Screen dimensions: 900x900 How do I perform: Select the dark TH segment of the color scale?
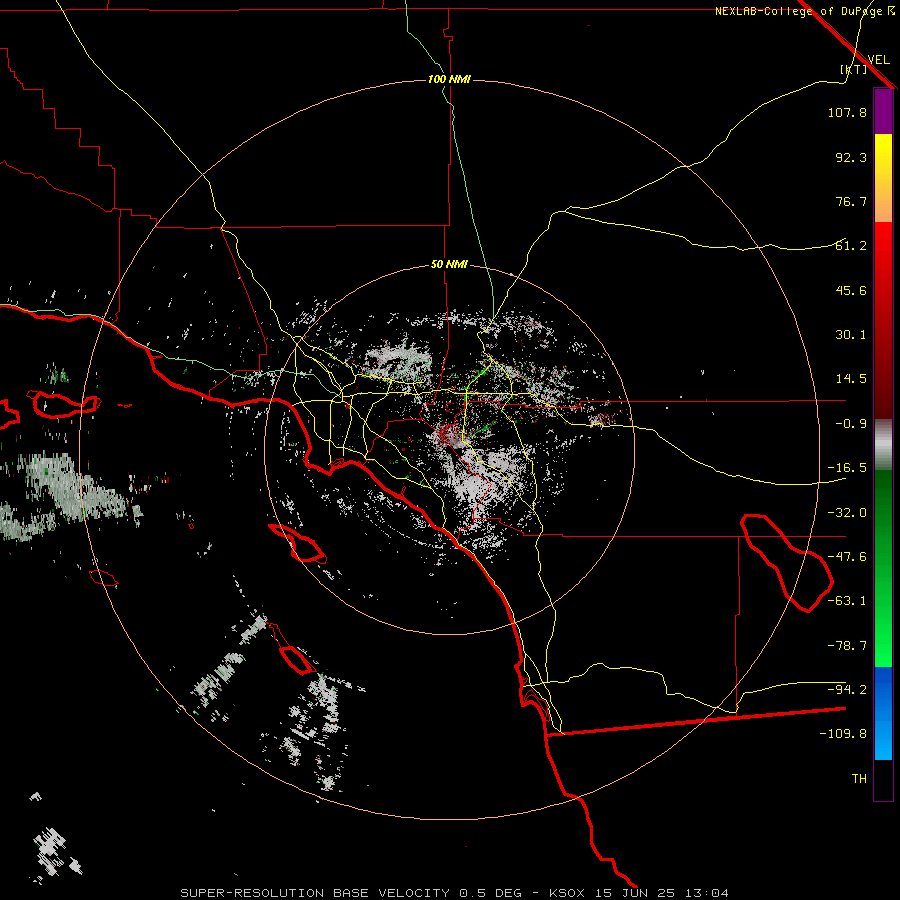(883, 779)
